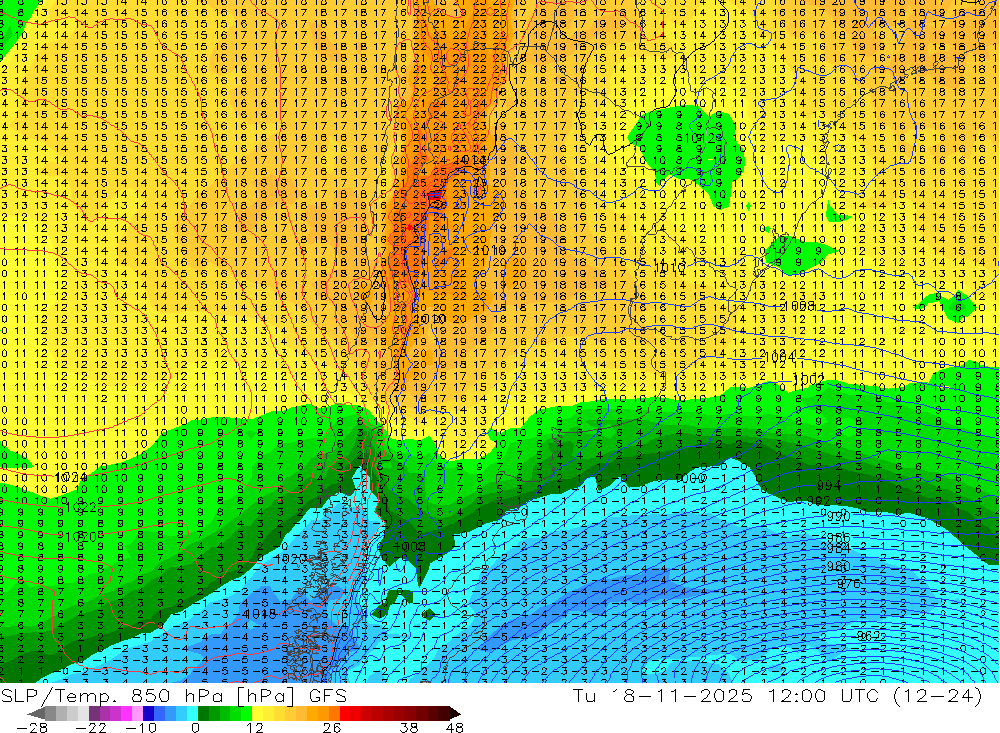Click the dark purple swatch in the color scale
The height and width of the screenshot is (733, 1000).
click(94, 713)
